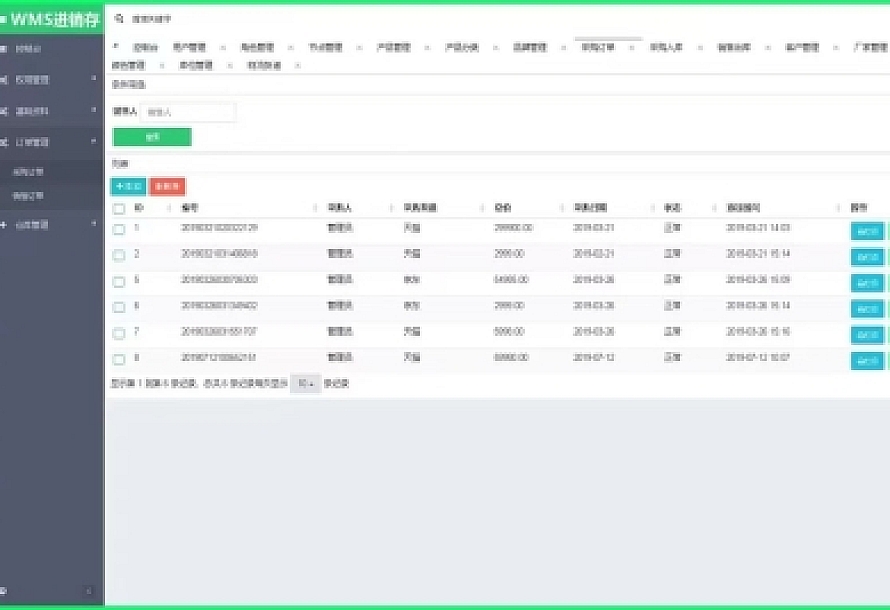Viewport: 890px width, 610px height.
Task: Expand the 权限管理 sidebar menu
Action: (50, 80)
